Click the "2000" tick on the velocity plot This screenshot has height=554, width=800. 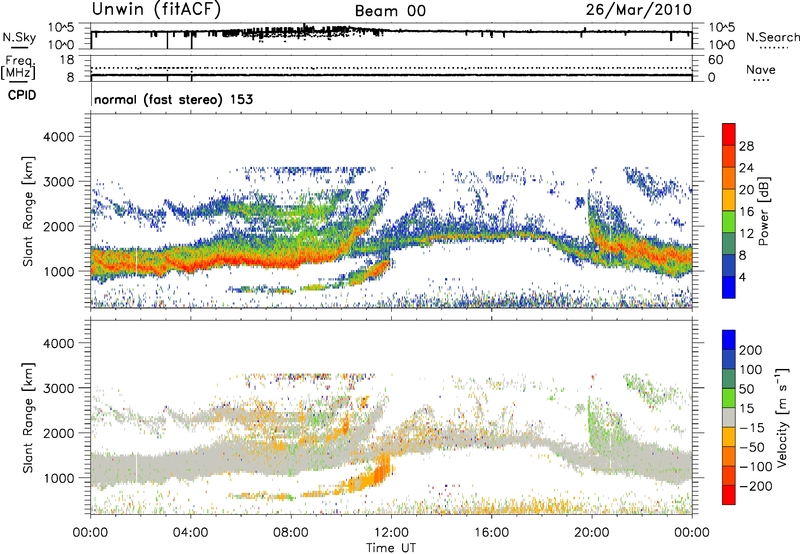click(58, 433)
